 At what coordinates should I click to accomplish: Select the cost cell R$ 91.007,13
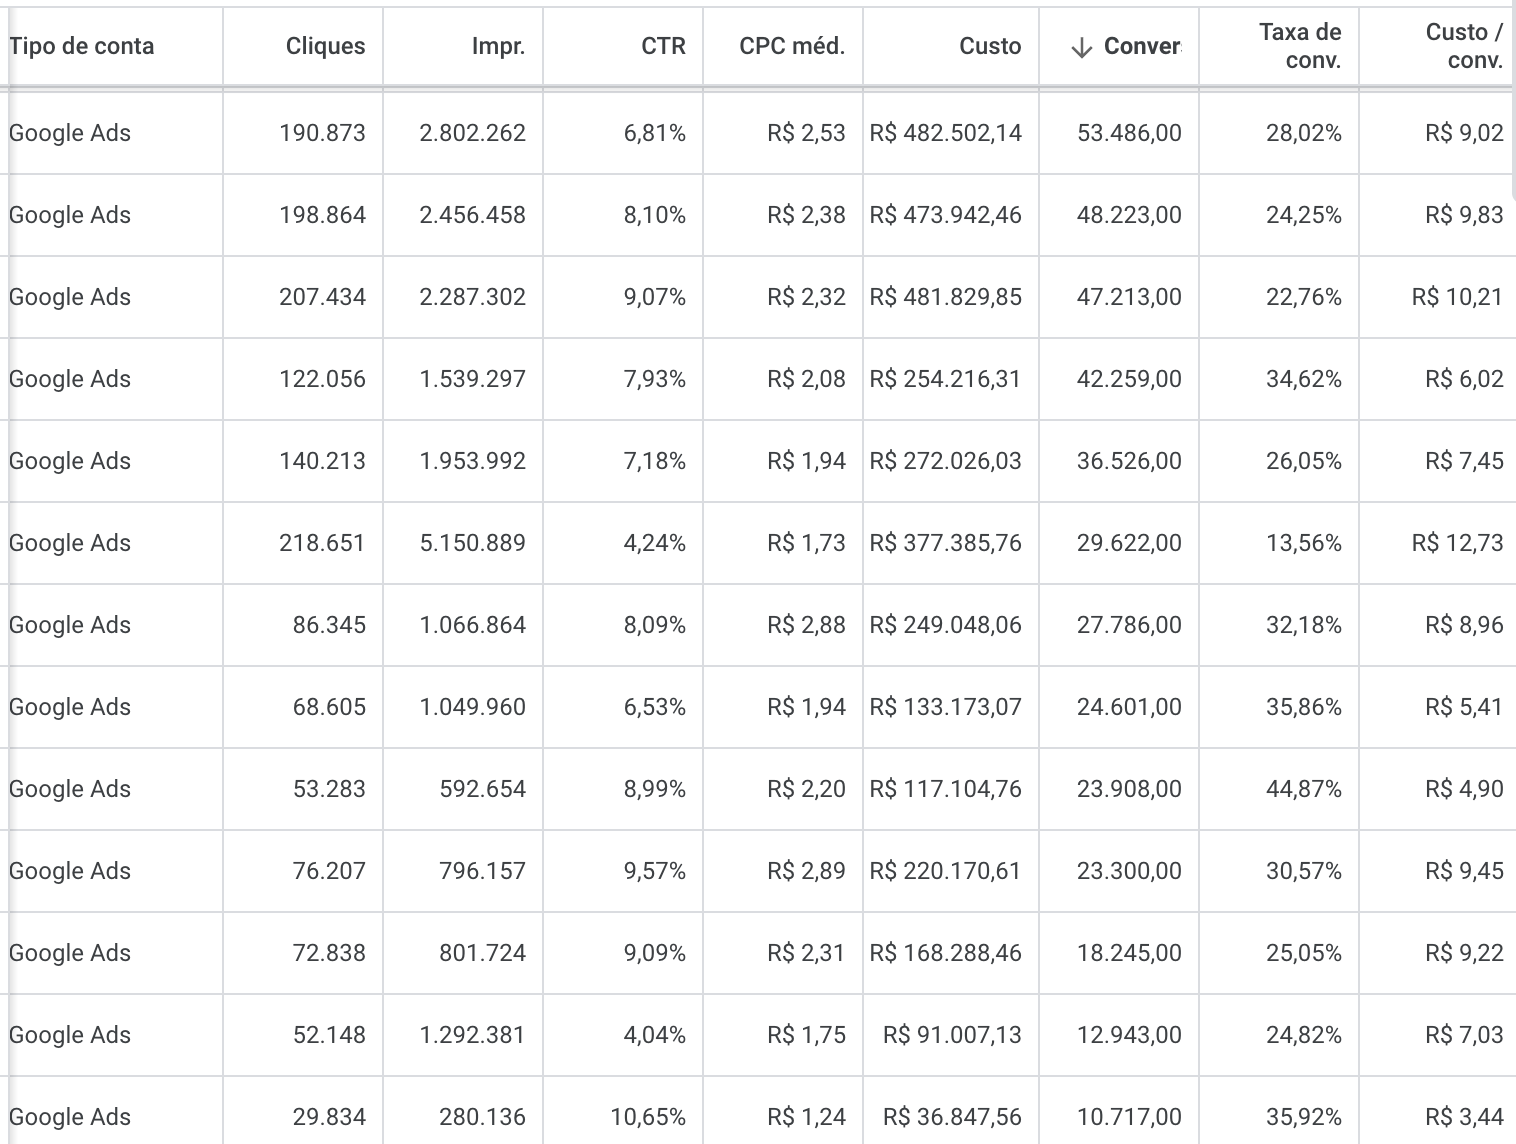pos(952,1035)
